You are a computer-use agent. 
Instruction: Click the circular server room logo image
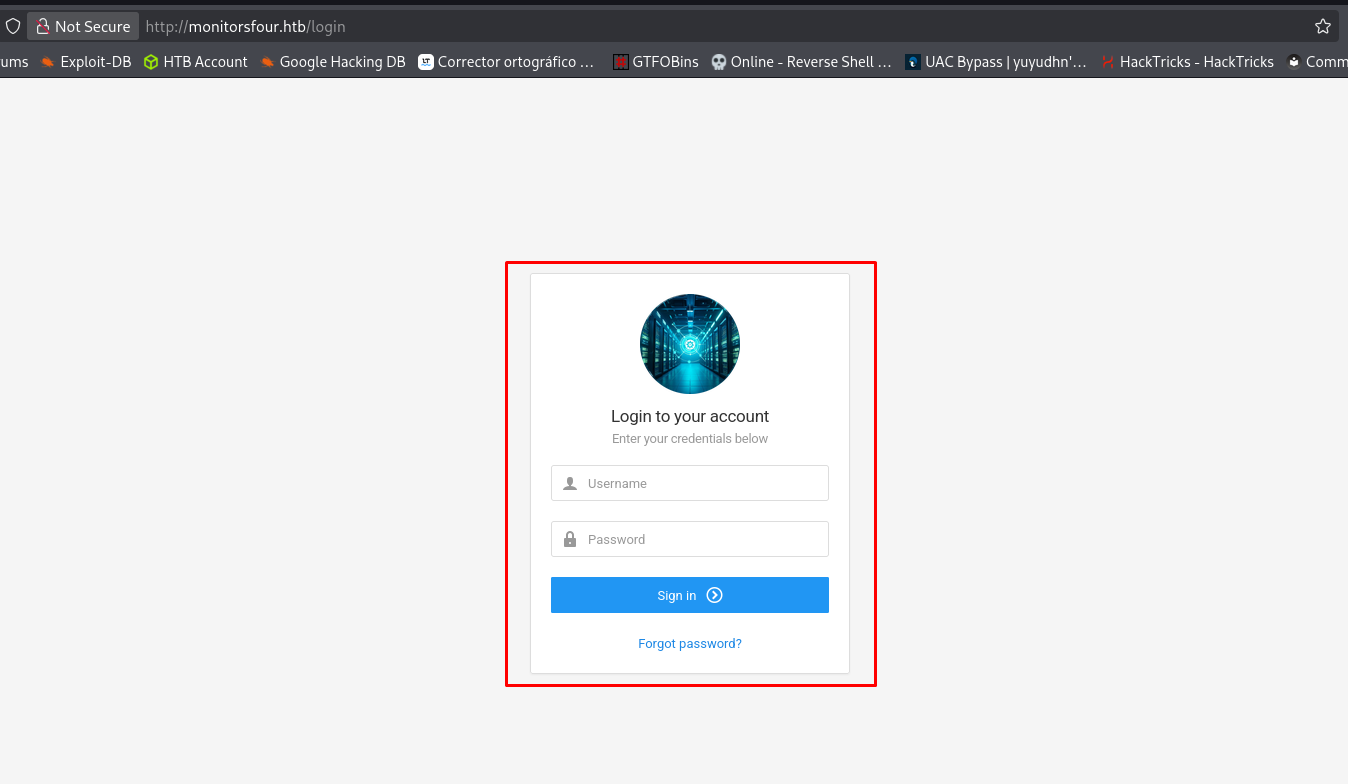pos(690,344)
